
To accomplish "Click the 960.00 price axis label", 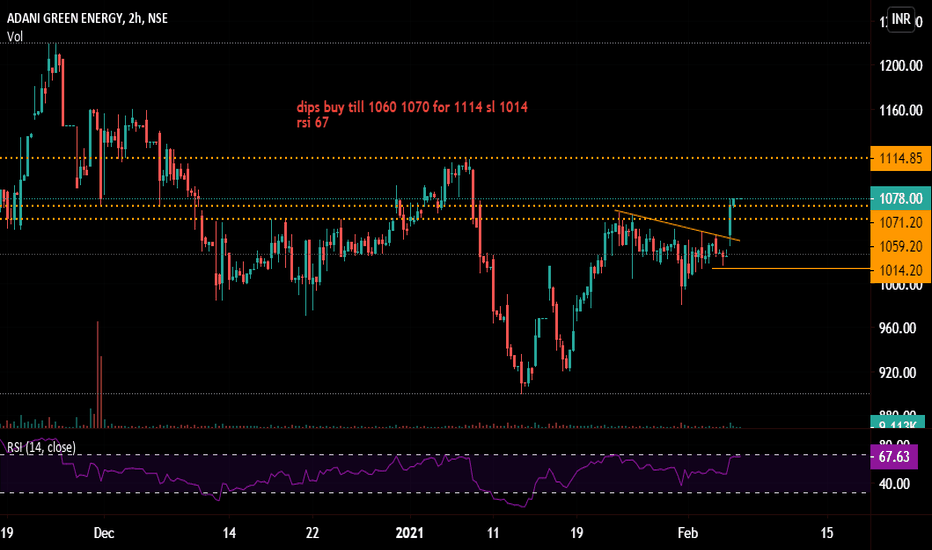I will (x=898, y=328).
